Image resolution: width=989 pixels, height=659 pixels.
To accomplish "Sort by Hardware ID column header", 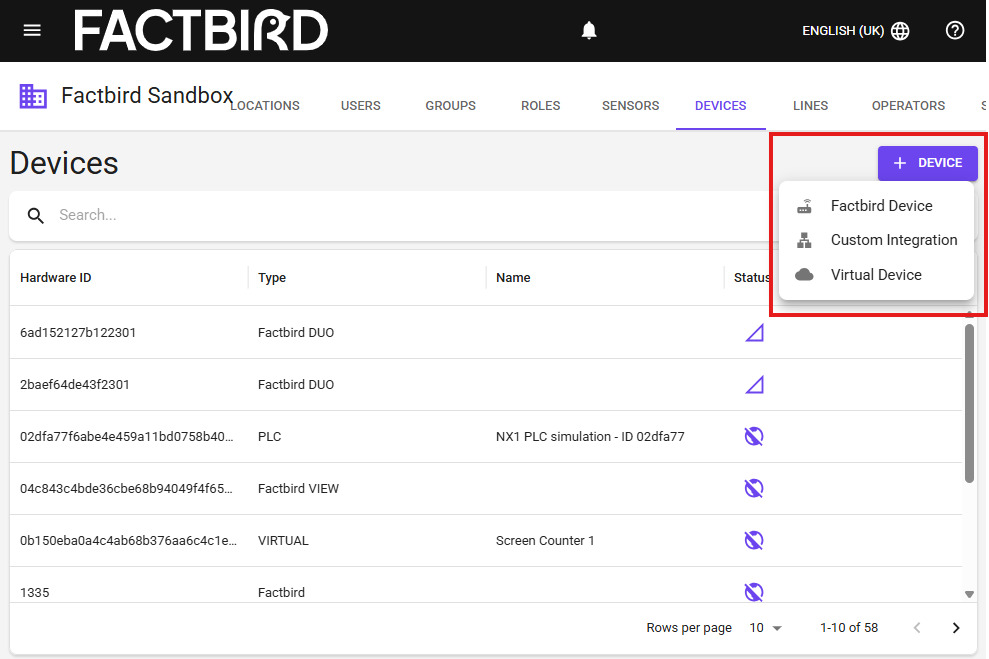I will (56, 278).
